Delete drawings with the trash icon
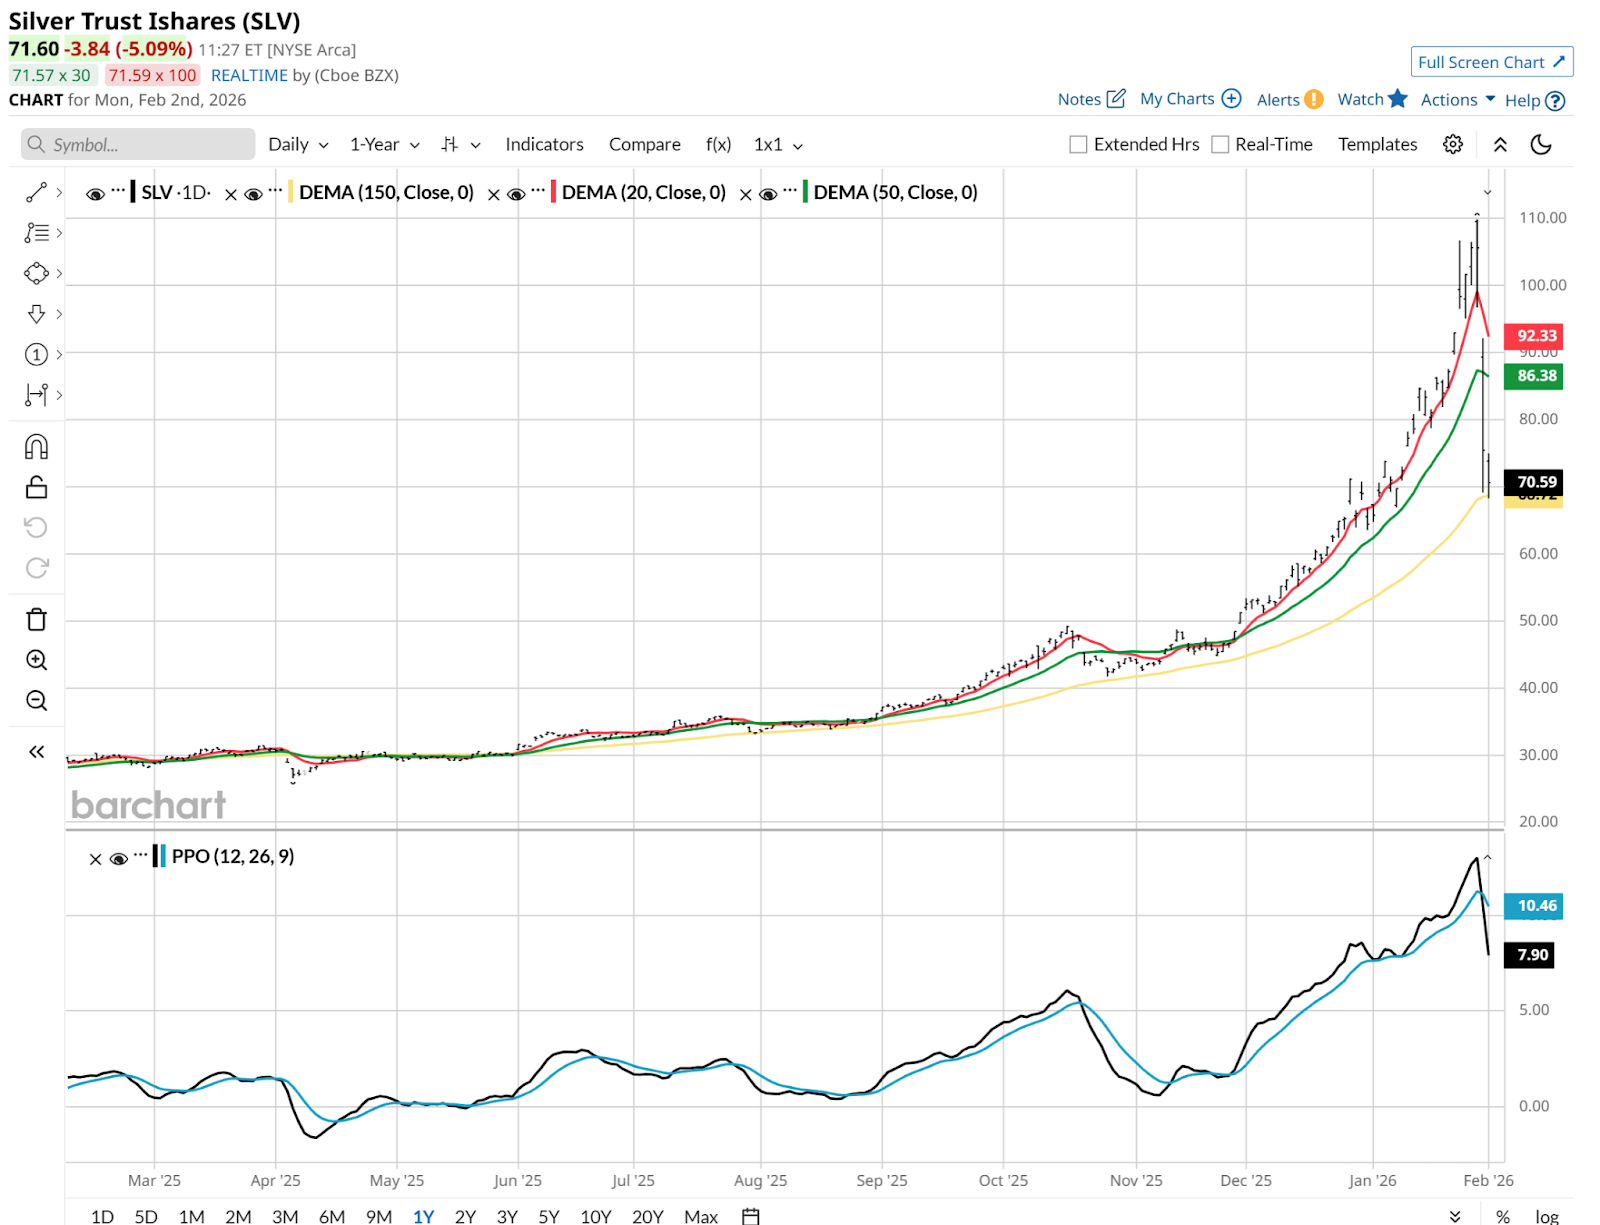 [x=36, y=620]
